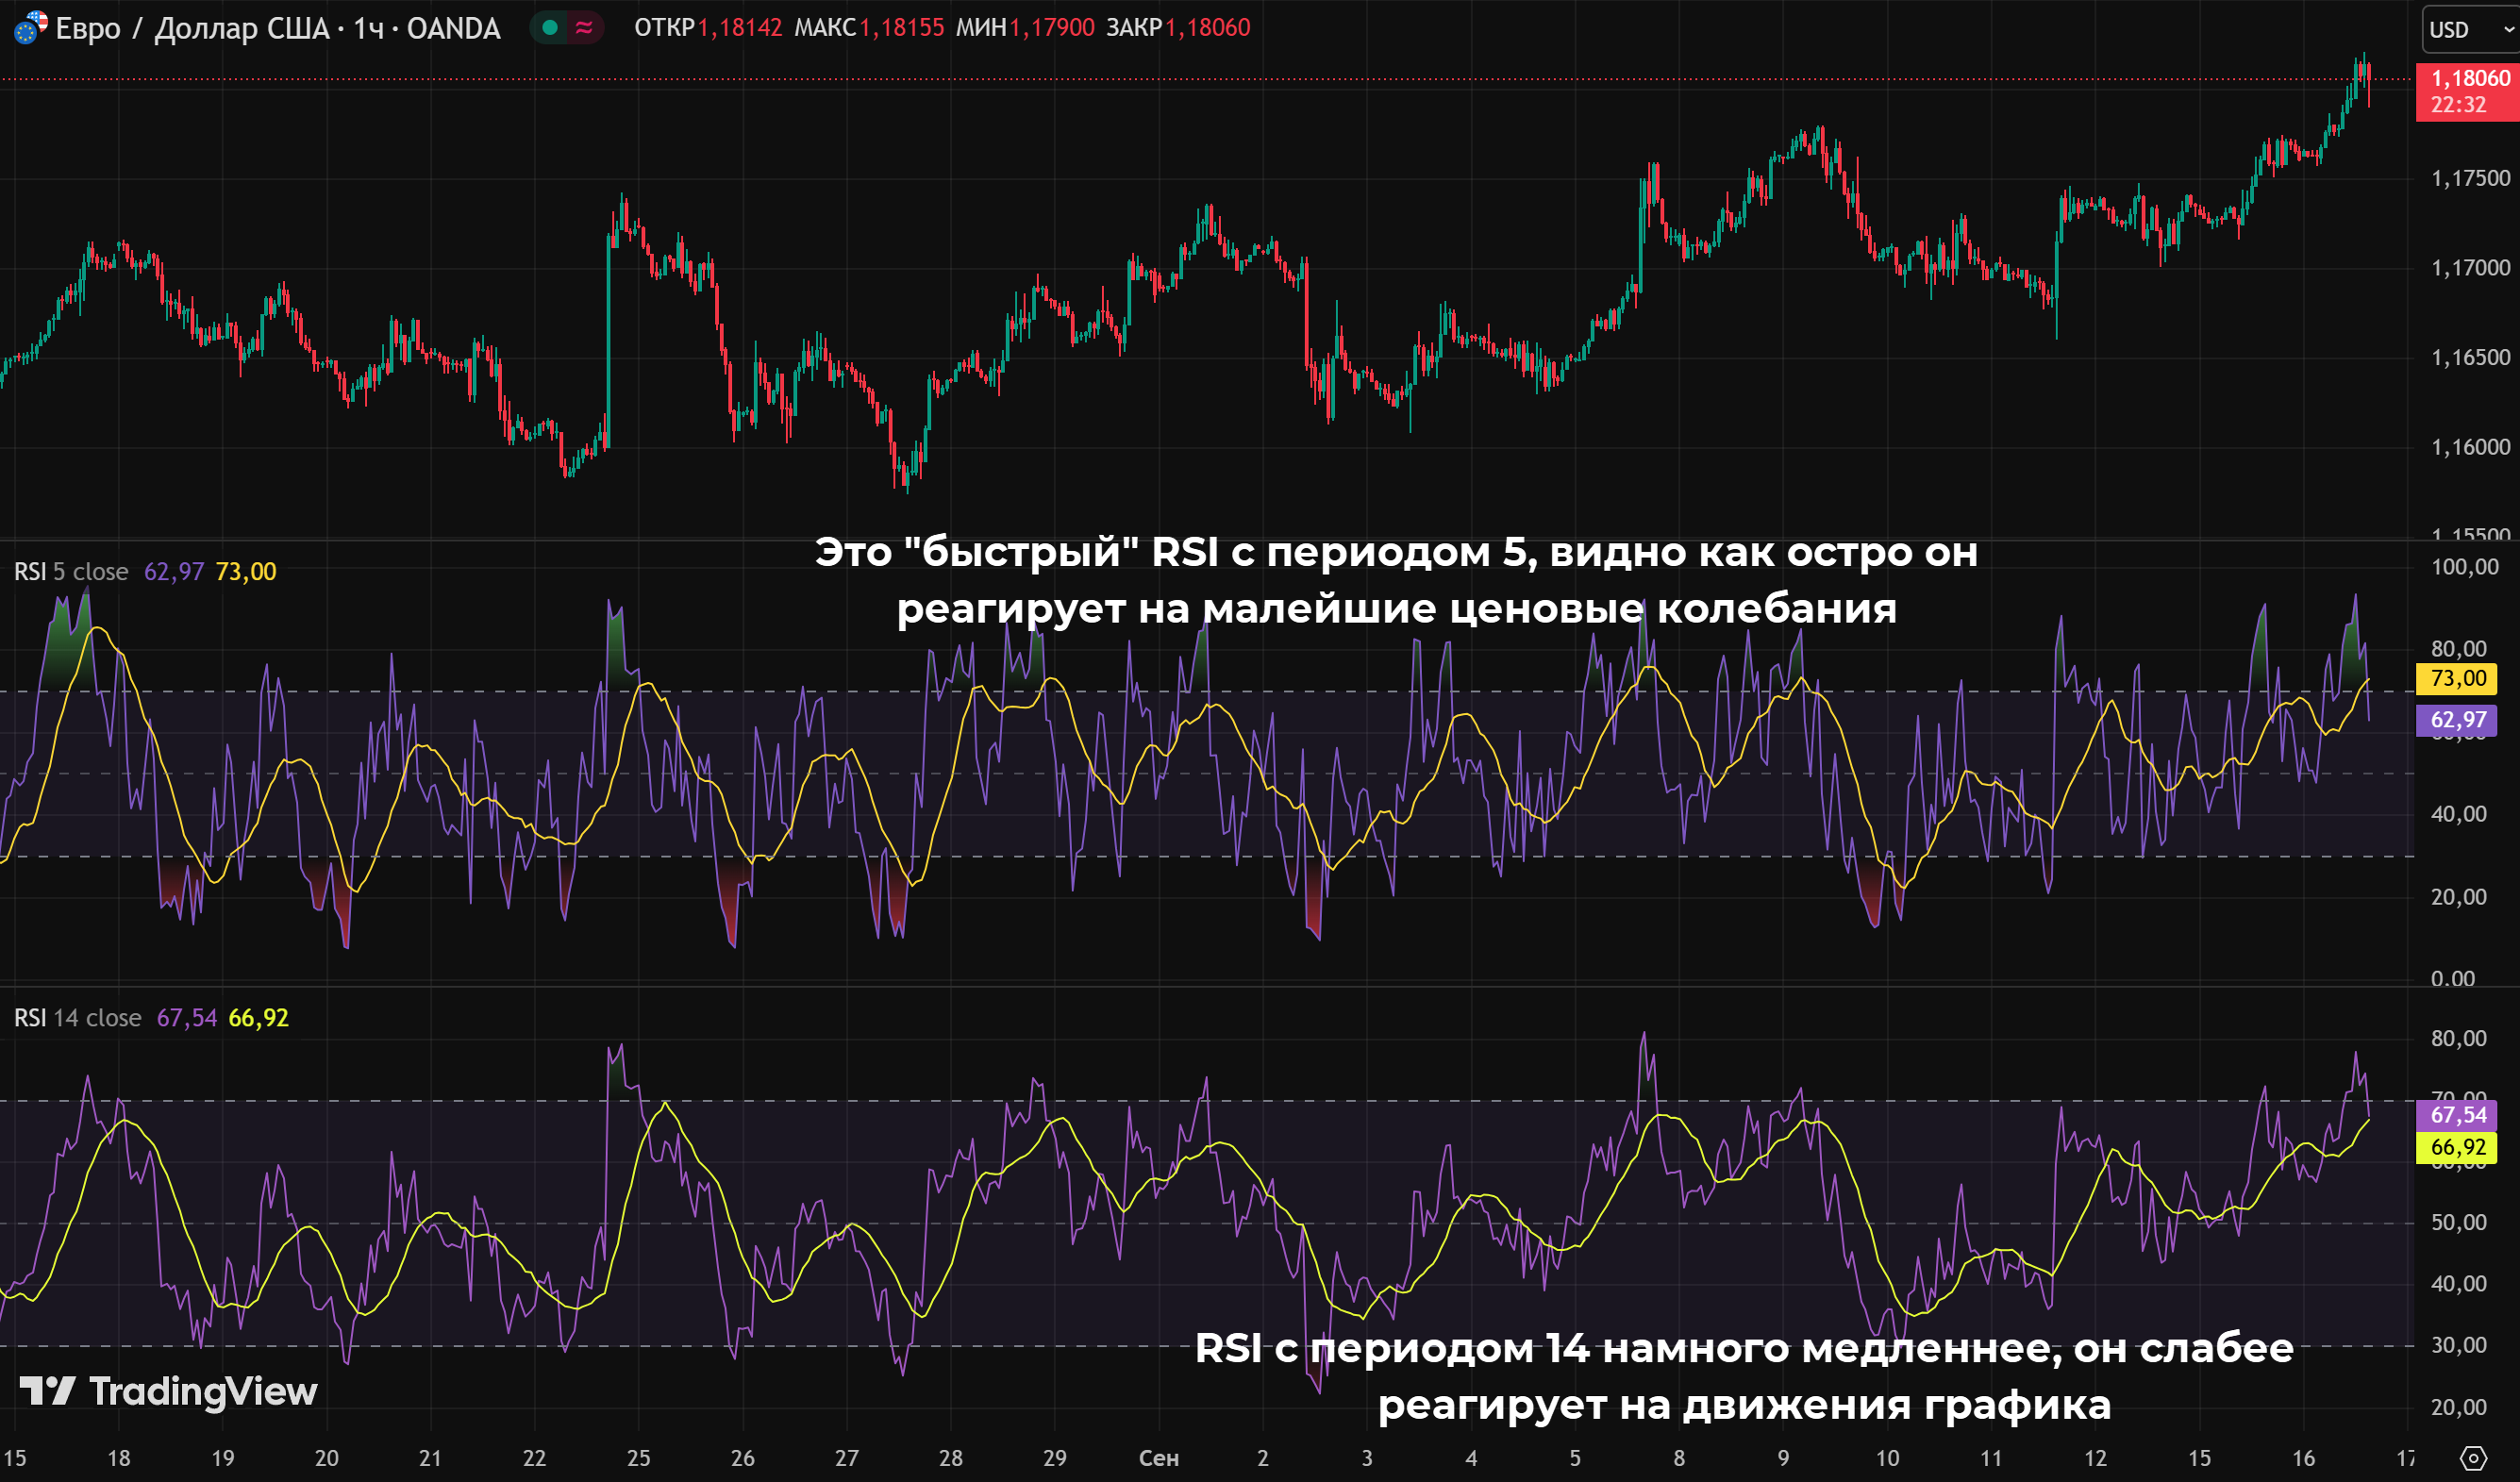2520x1482 pixels.
Task: Click the purple 62,97 RSI scale label
Action: click(x=2457, y=720)
